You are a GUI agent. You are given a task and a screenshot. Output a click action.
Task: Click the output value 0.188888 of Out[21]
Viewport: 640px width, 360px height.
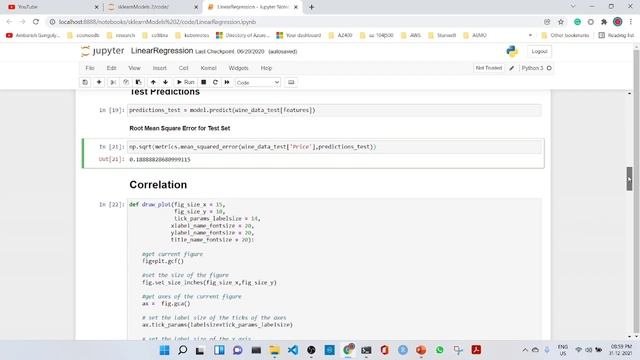pos(160,160)
